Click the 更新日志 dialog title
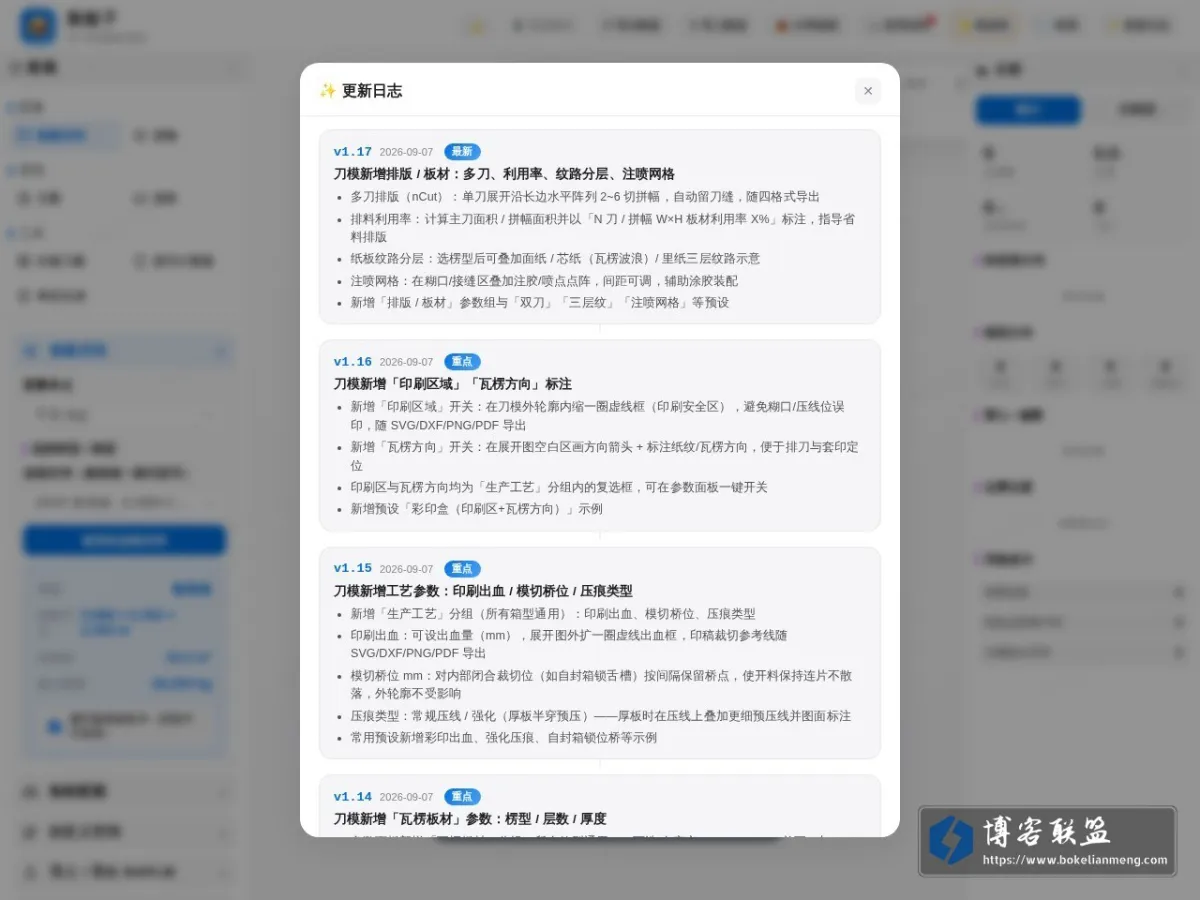The height and width of the screenshot is (900, 1200). (372, 91)
